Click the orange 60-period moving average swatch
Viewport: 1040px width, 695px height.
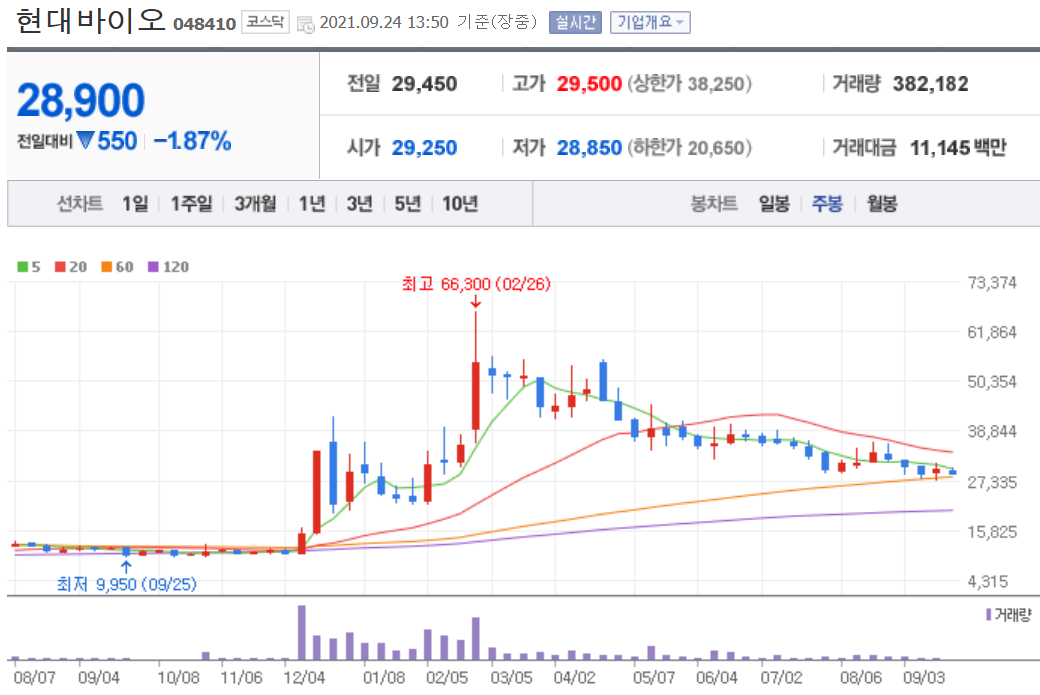tap(107, 267)
